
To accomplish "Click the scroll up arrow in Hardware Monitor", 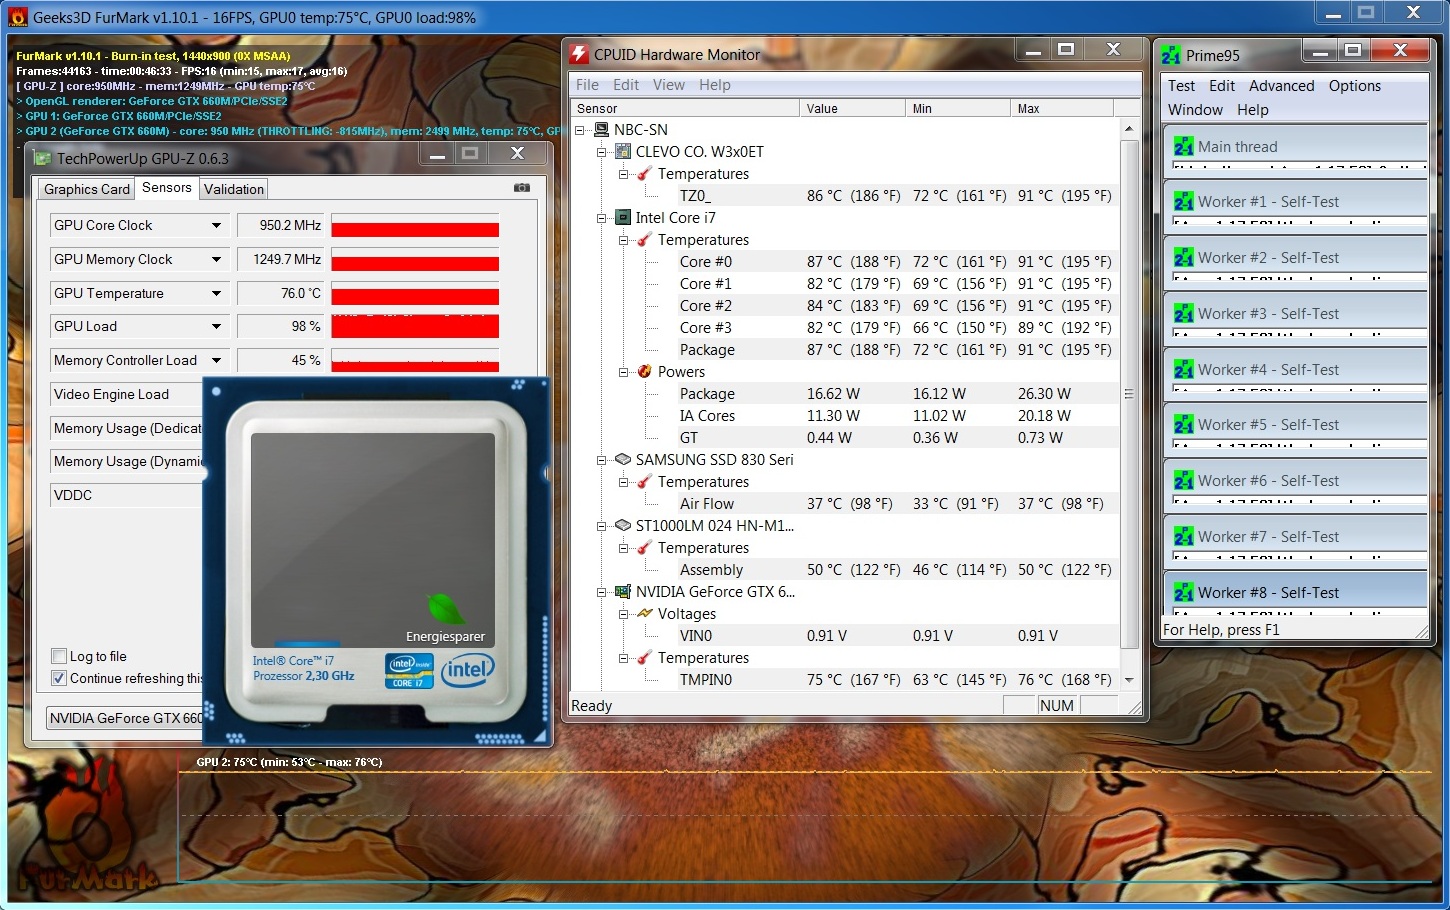I will pyautogui.click(x=1129, y=129).
